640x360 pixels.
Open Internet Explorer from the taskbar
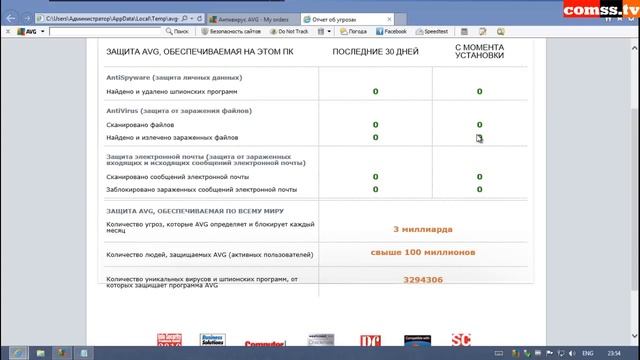coord(18,353)
